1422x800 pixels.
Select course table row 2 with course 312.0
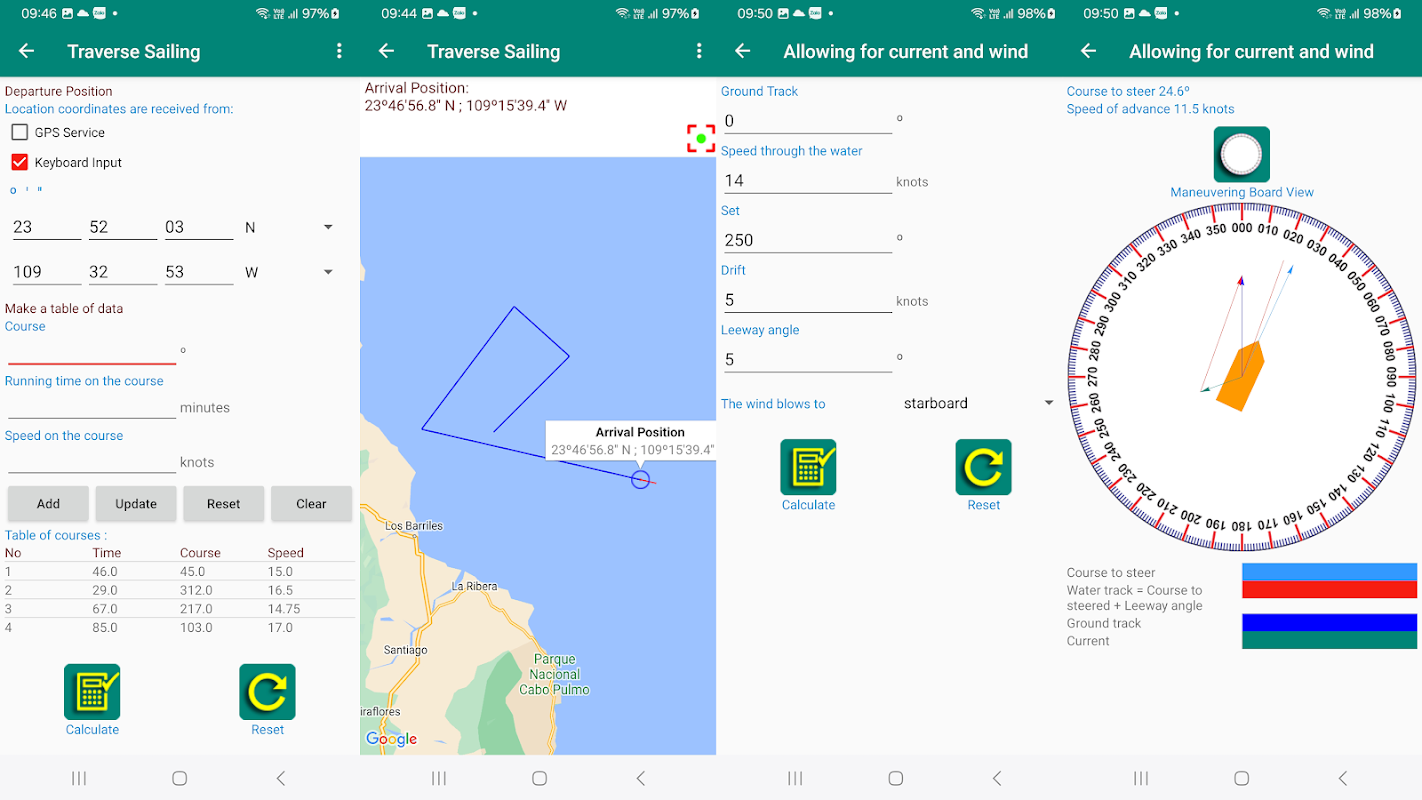179,590
